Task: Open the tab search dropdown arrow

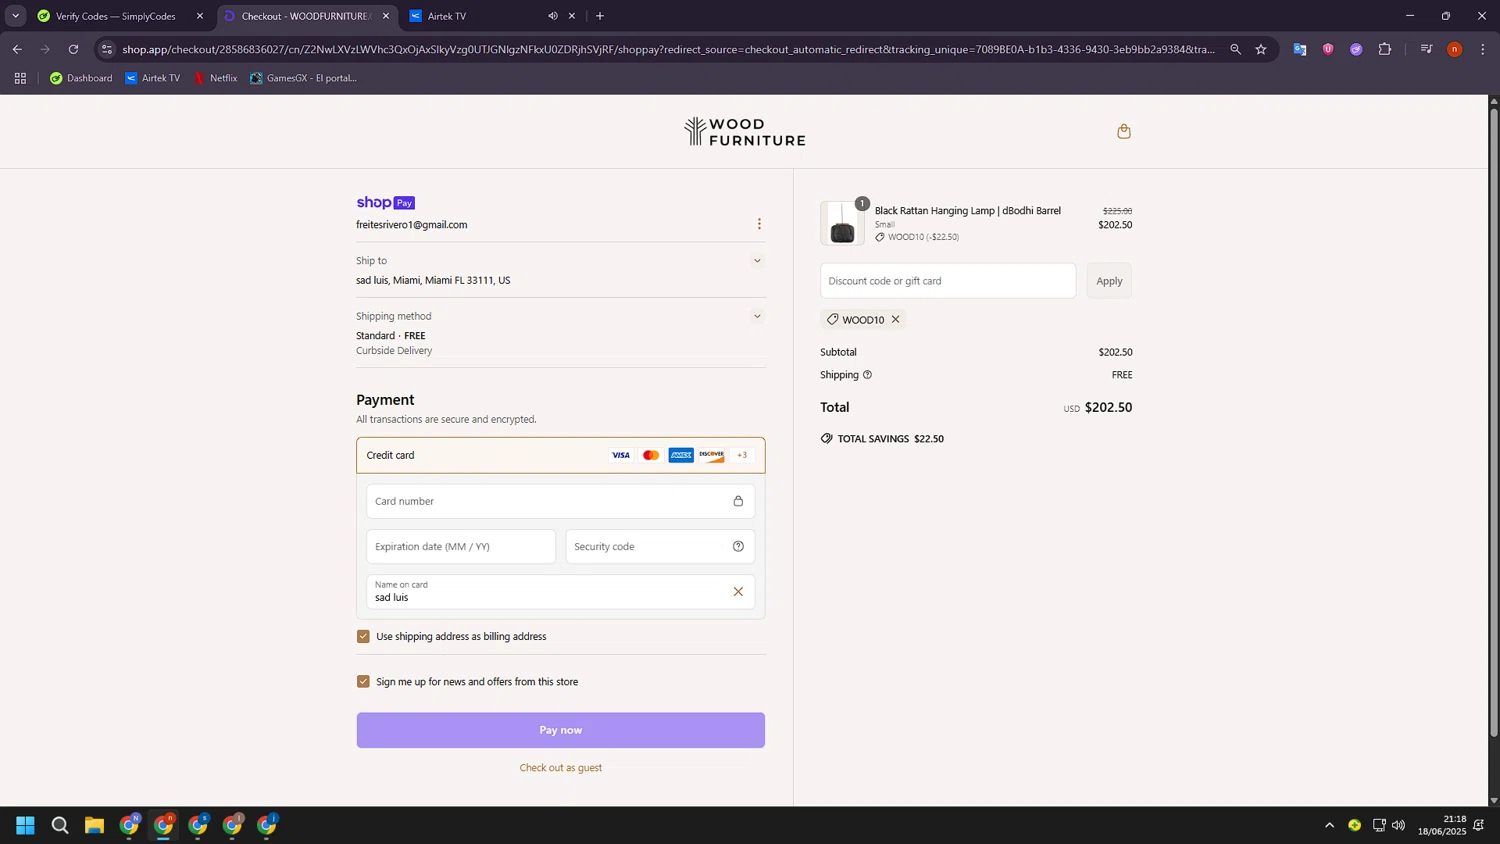Action: click(15, 16)
